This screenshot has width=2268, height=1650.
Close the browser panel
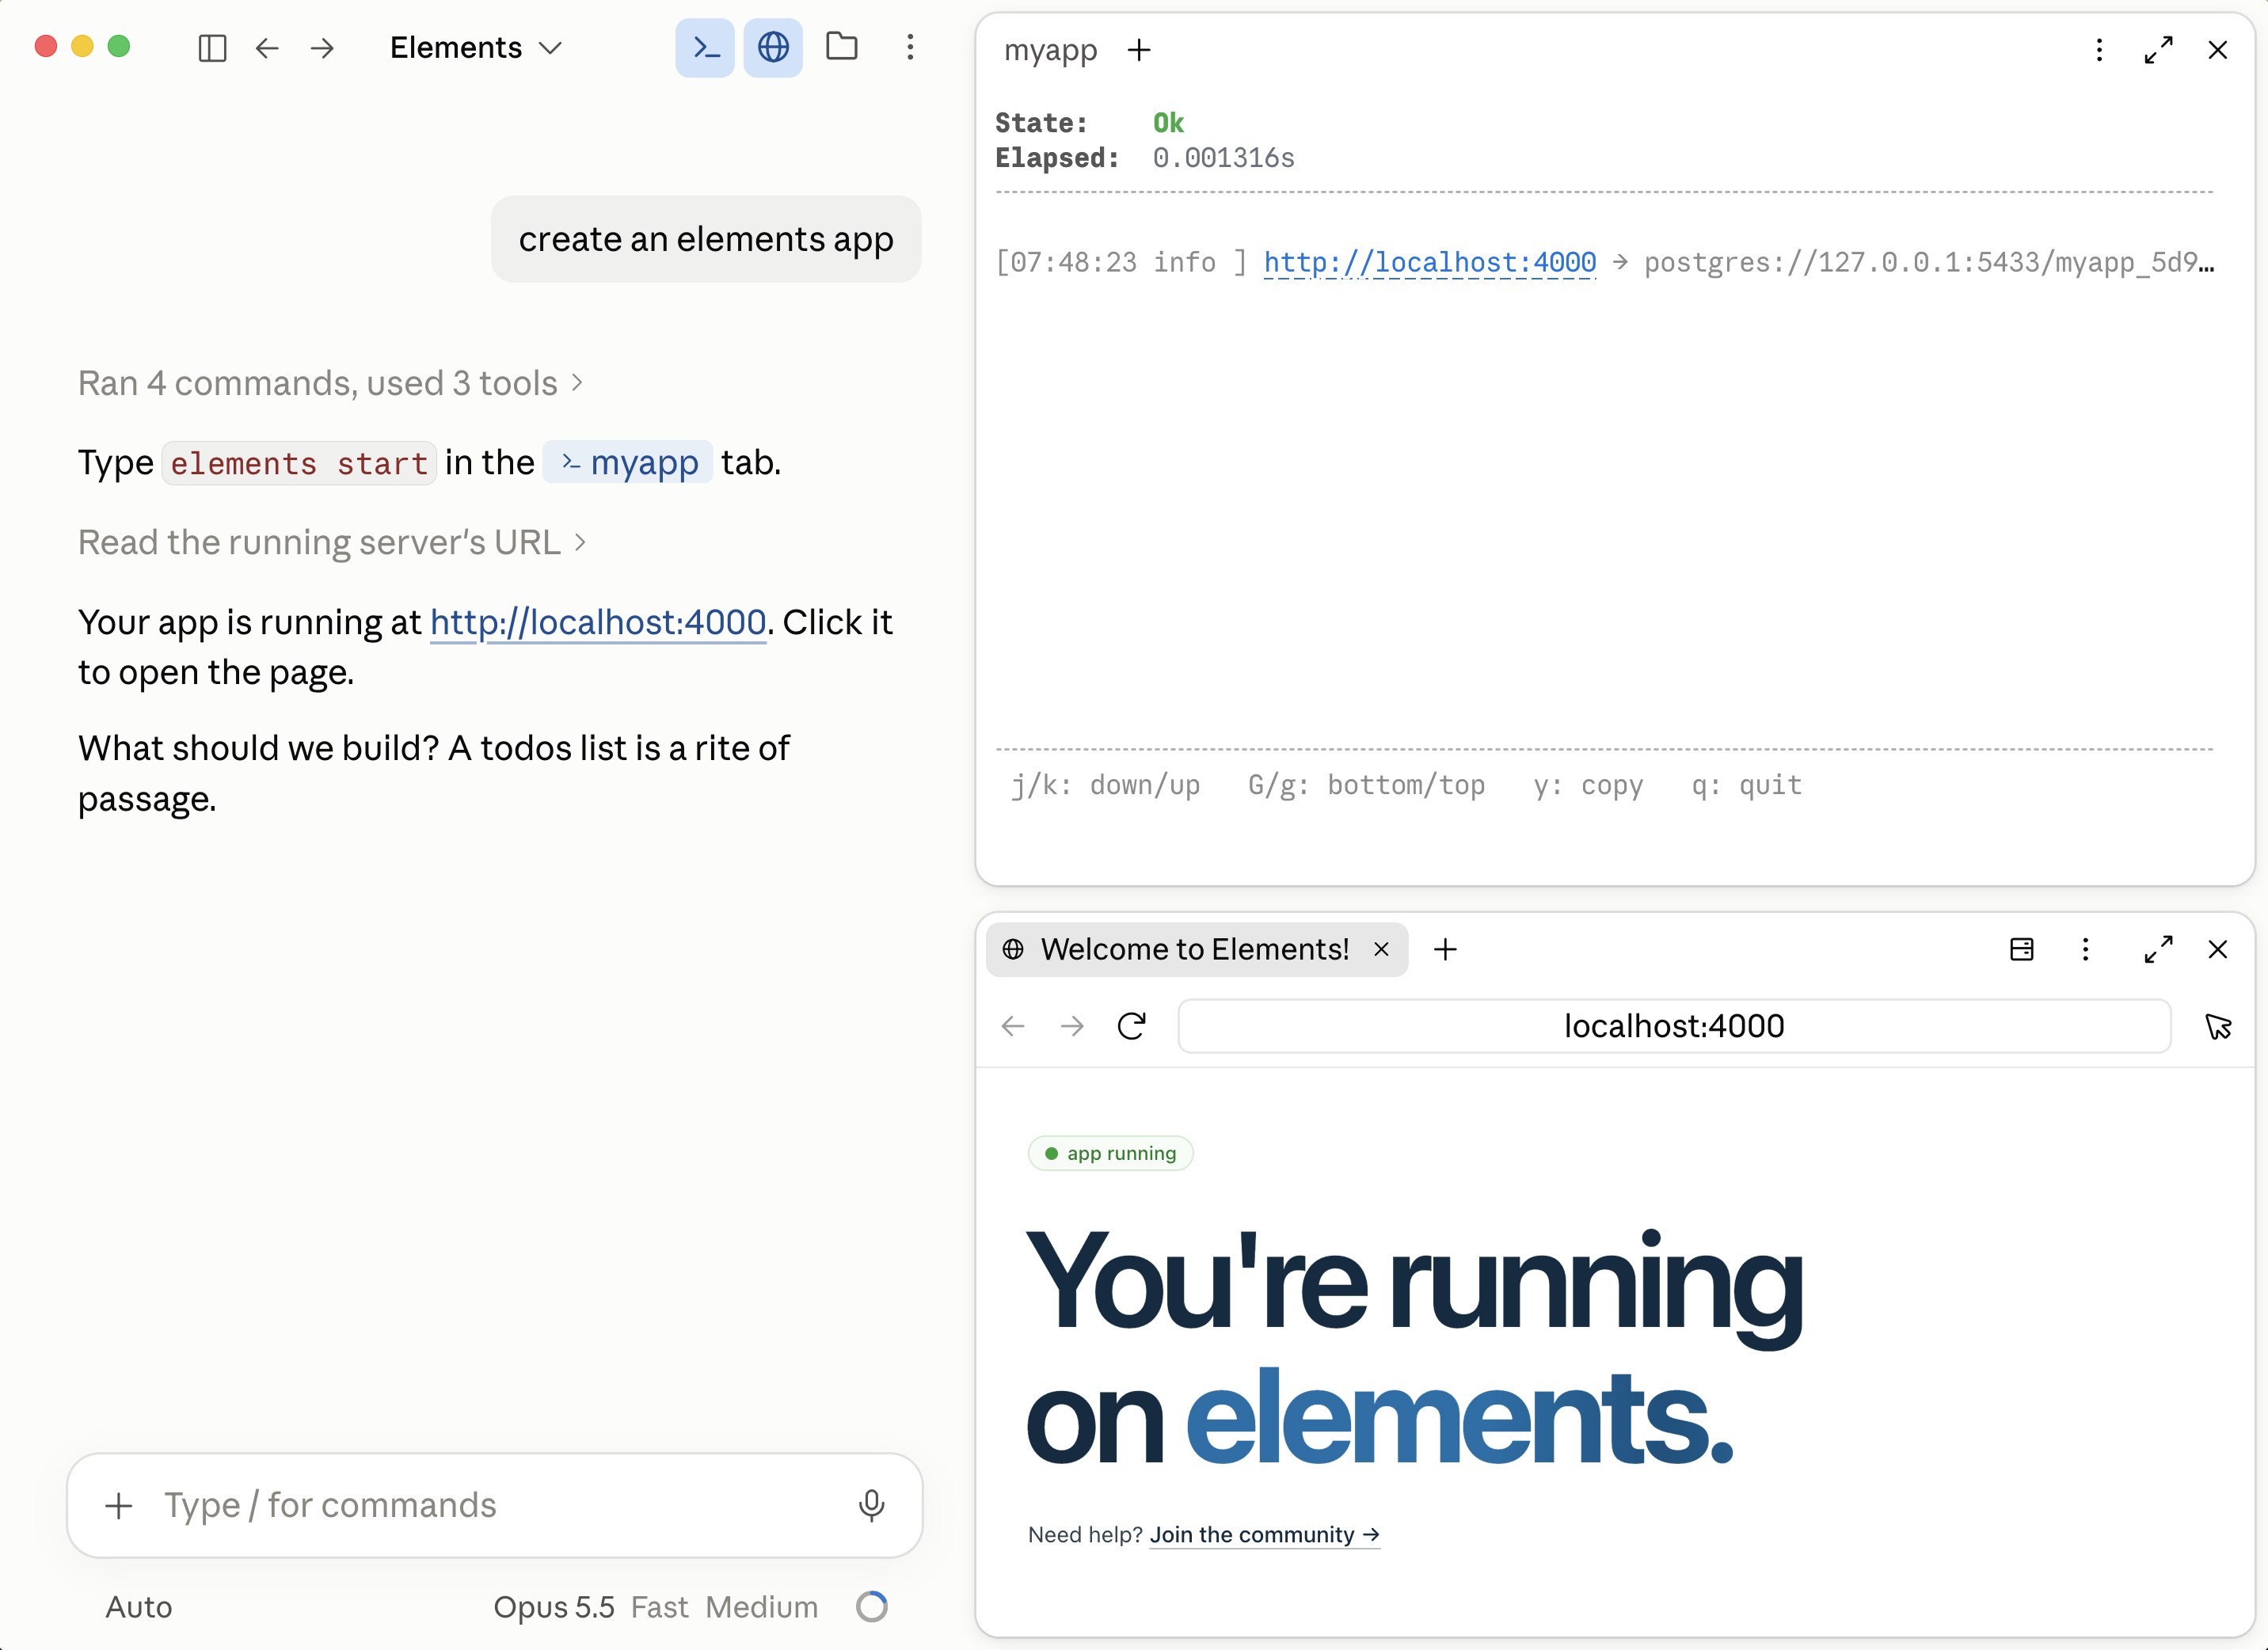pos(2217,949)
